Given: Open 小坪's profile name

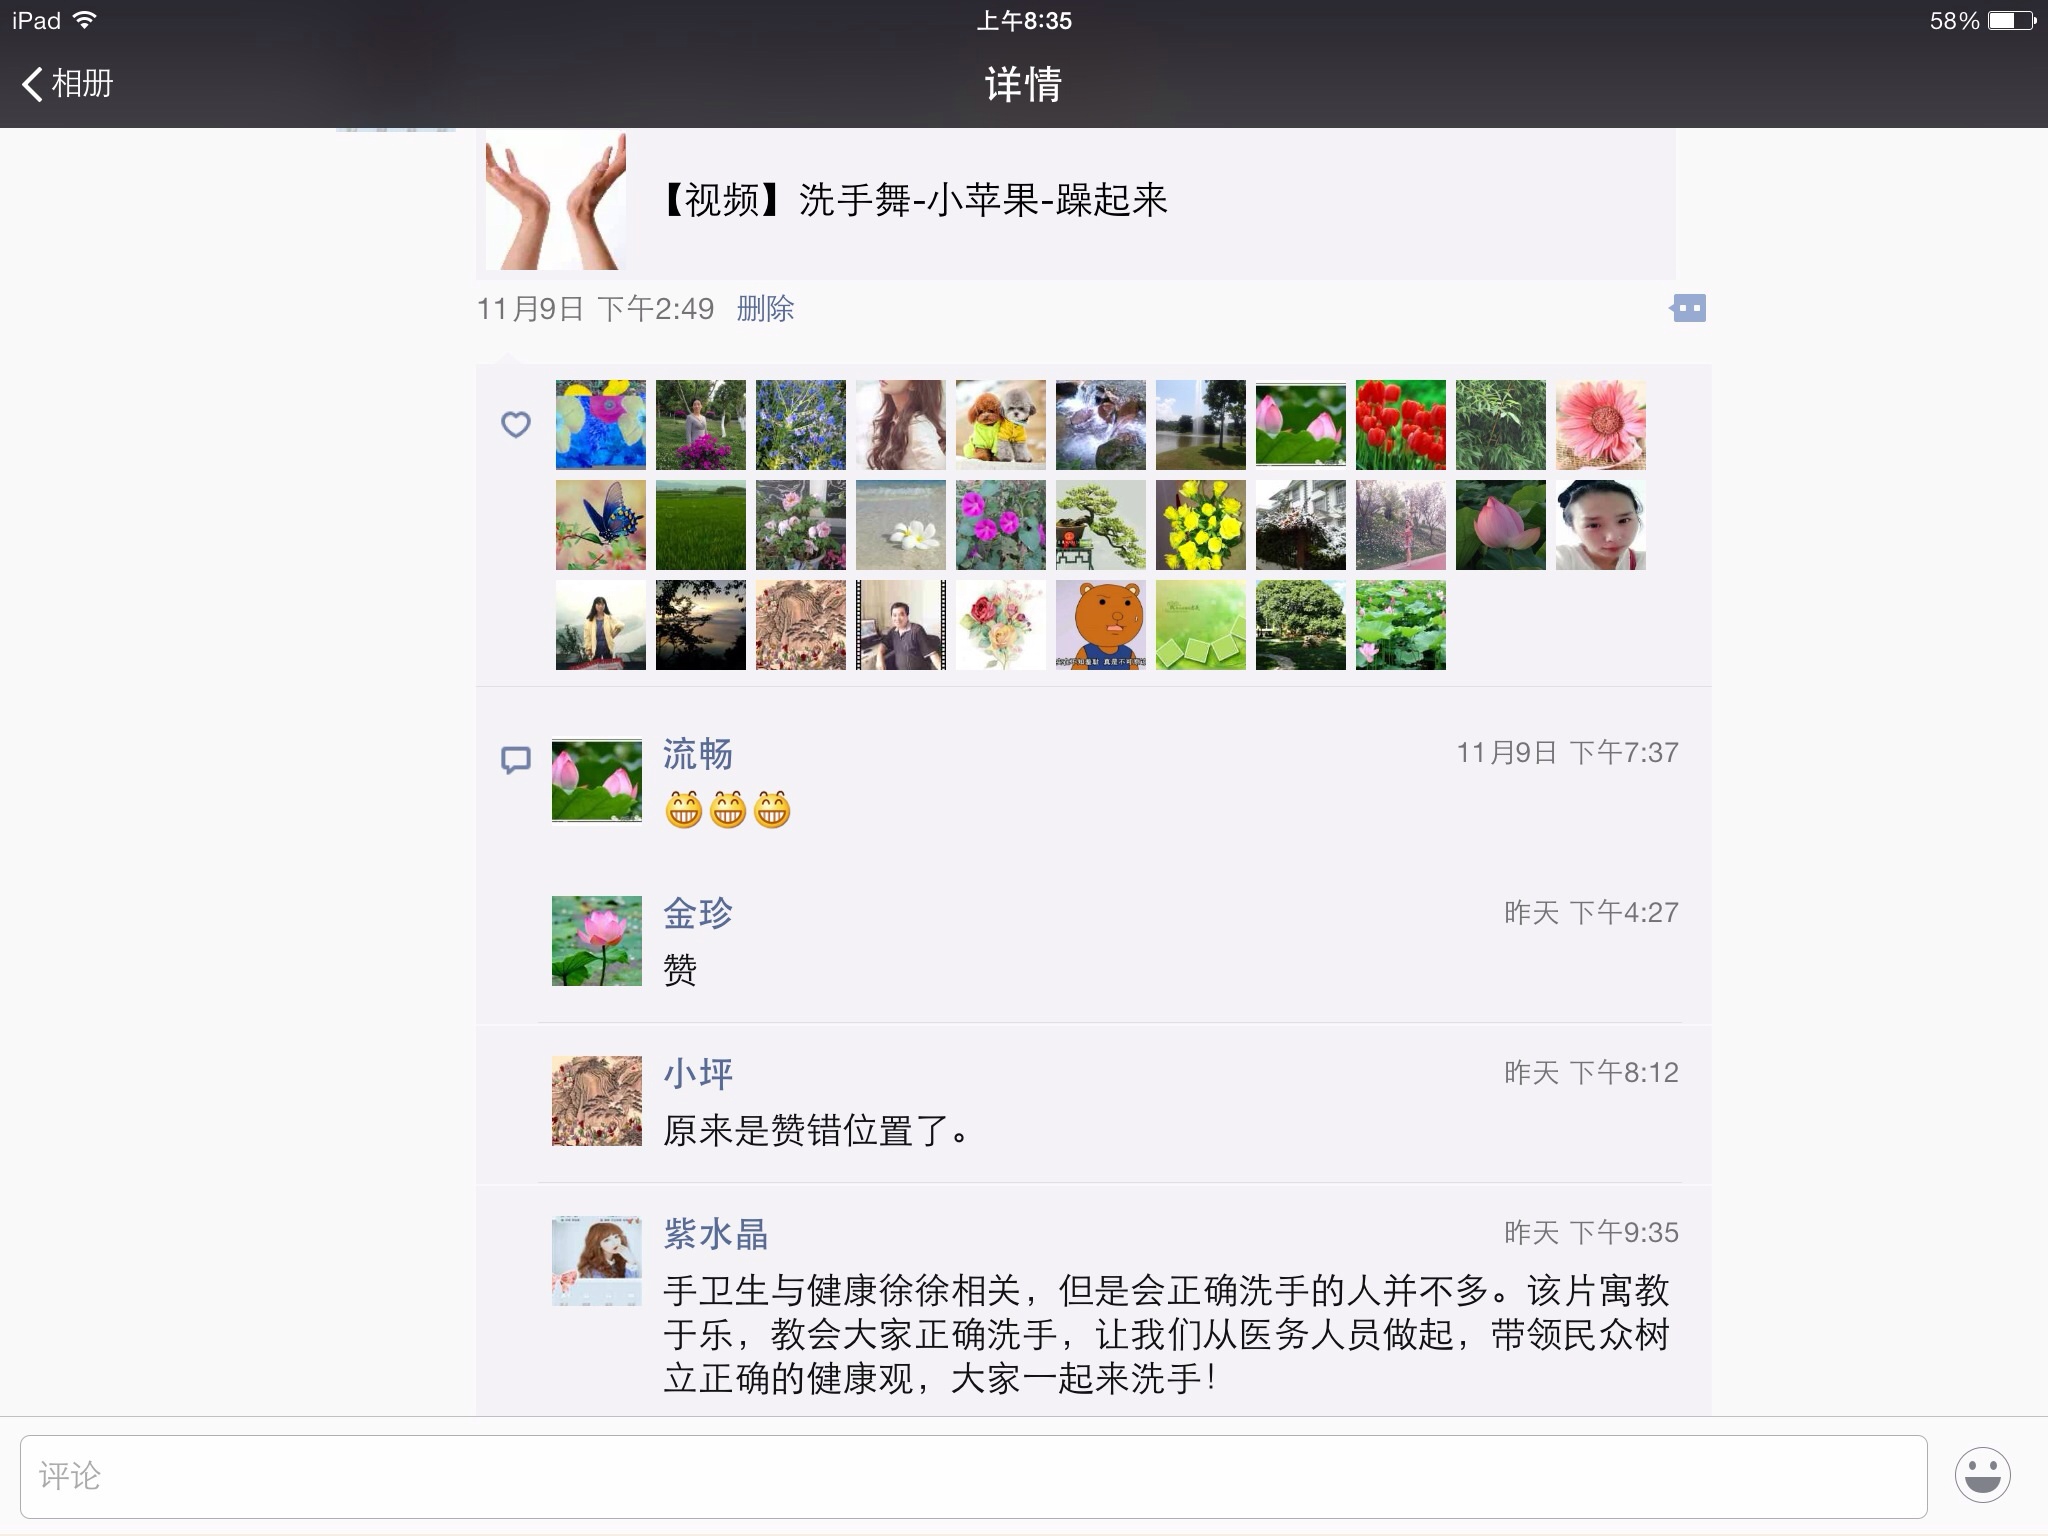Looking at the screenshot, I should pyautogui.click(x=698, y=1073).
